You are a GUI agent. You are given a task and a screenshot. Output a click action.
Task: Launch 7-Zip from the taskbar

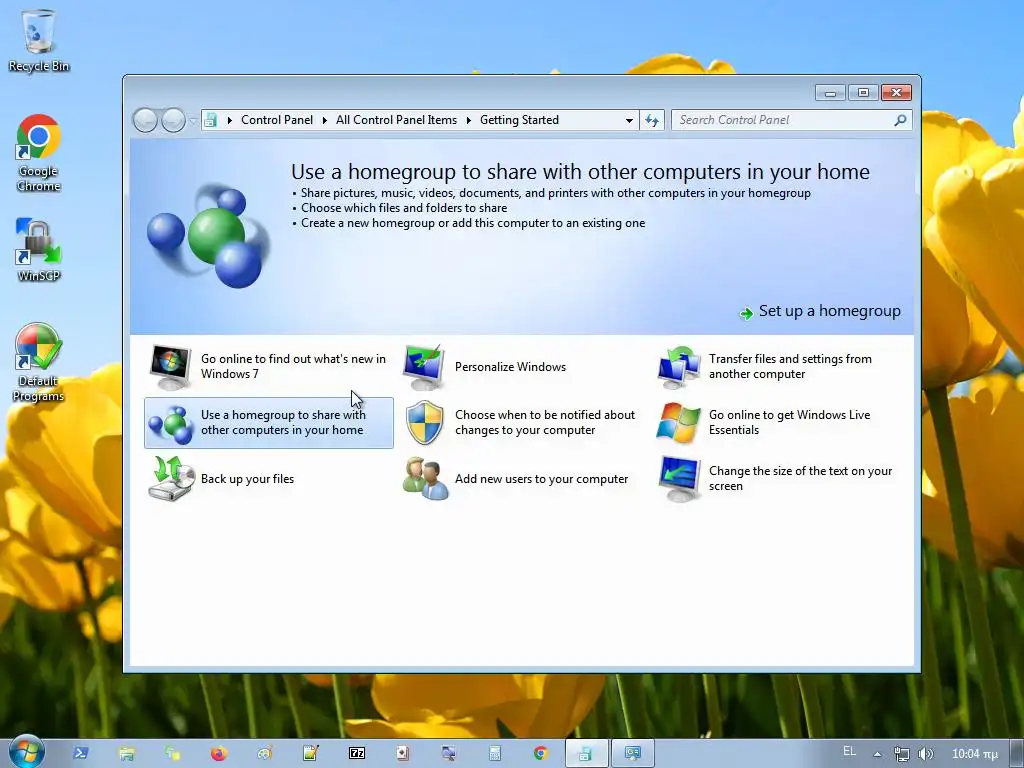point(357,753)
